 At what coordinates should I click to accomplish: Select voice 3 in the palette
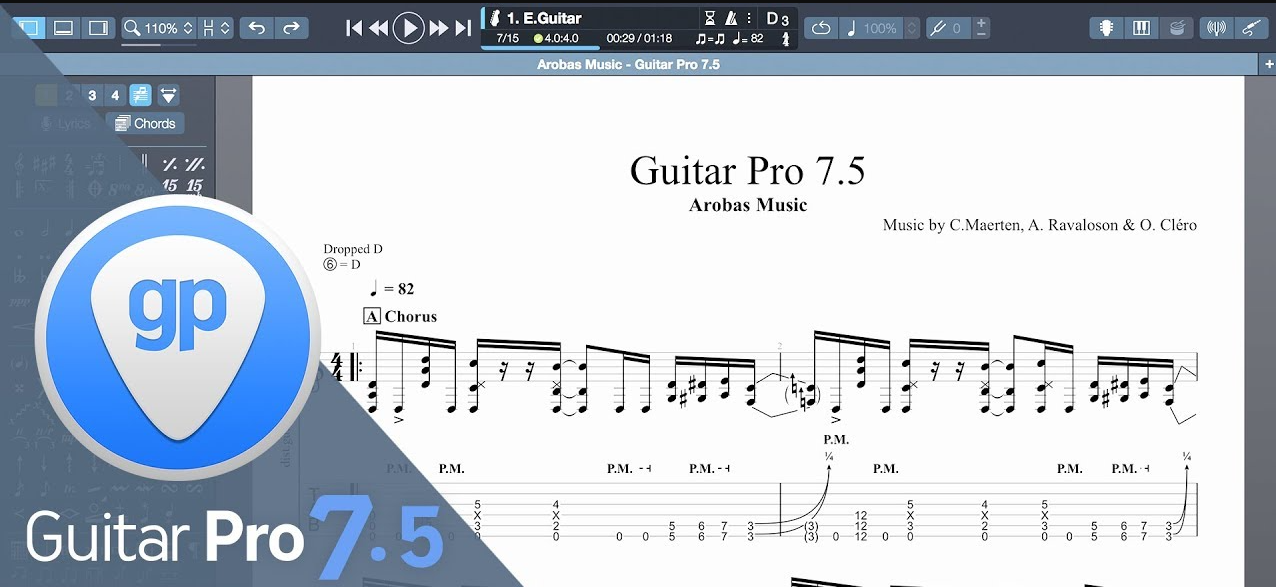point(92,96)
